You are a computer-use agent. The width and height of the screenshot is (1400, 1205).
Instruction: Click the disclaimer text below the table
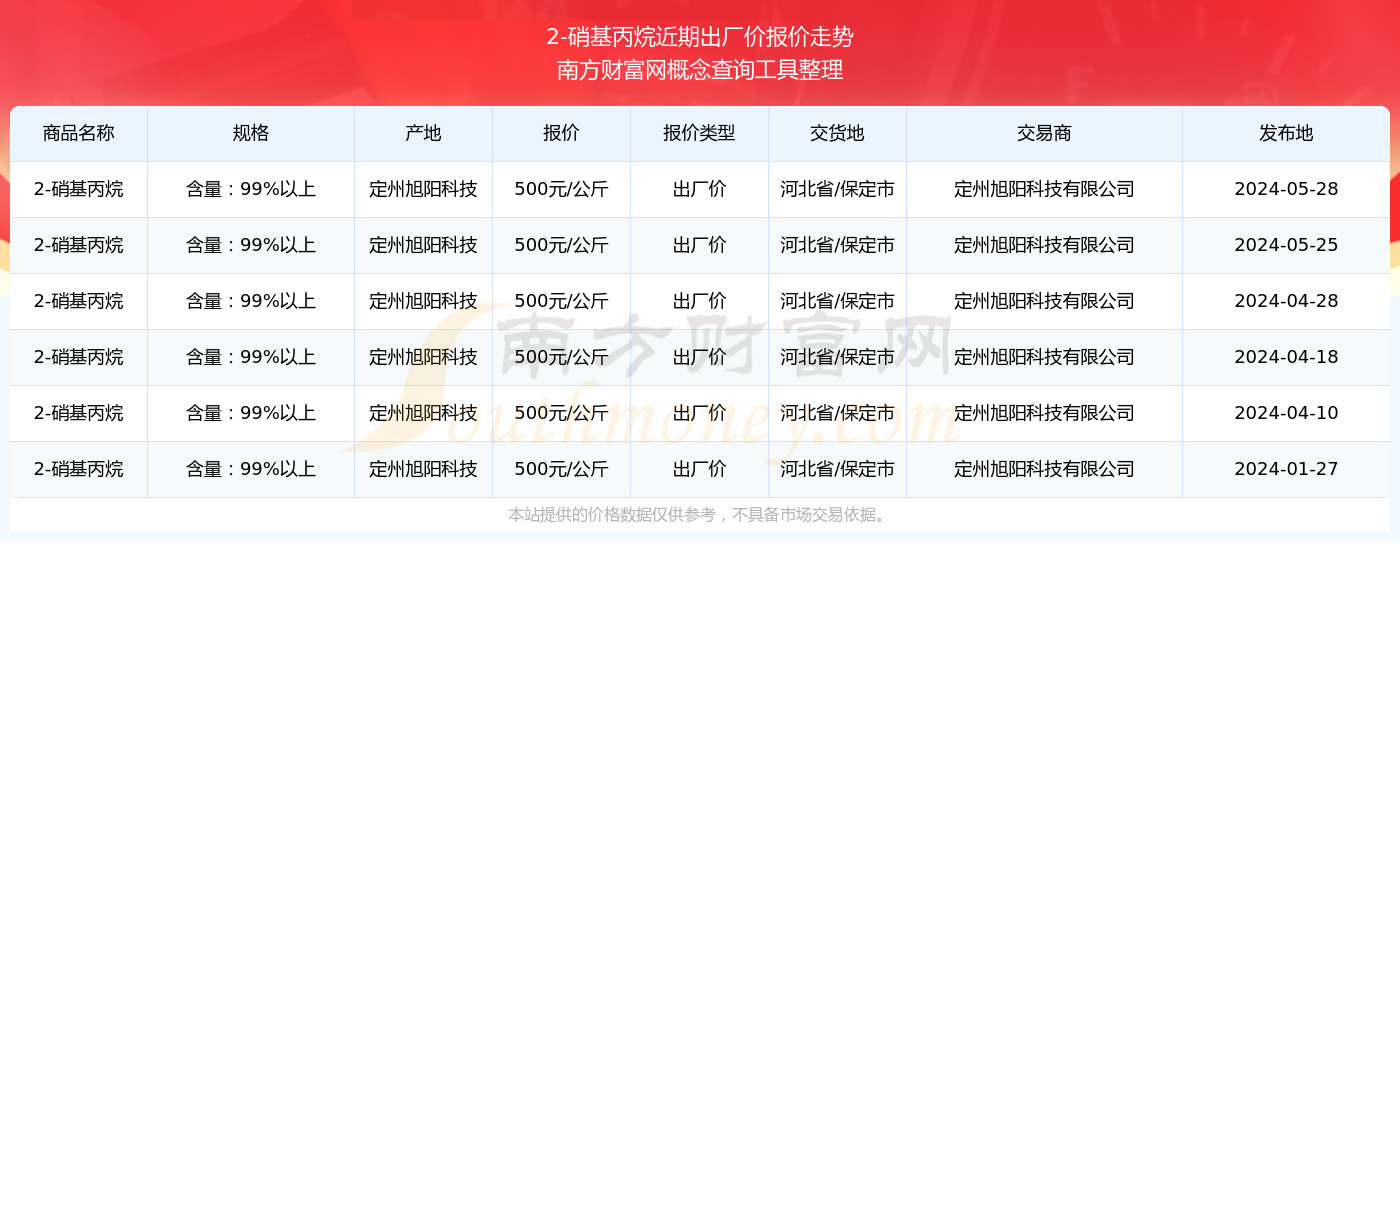pyautogui.click(x=699, y=515)
